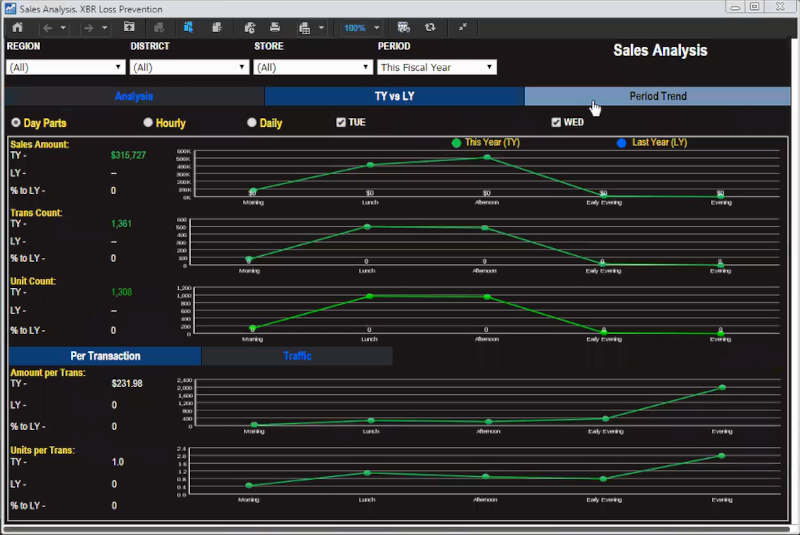
Task: Click the Sales Amount TY value $315,727
Action: point(128,155)
